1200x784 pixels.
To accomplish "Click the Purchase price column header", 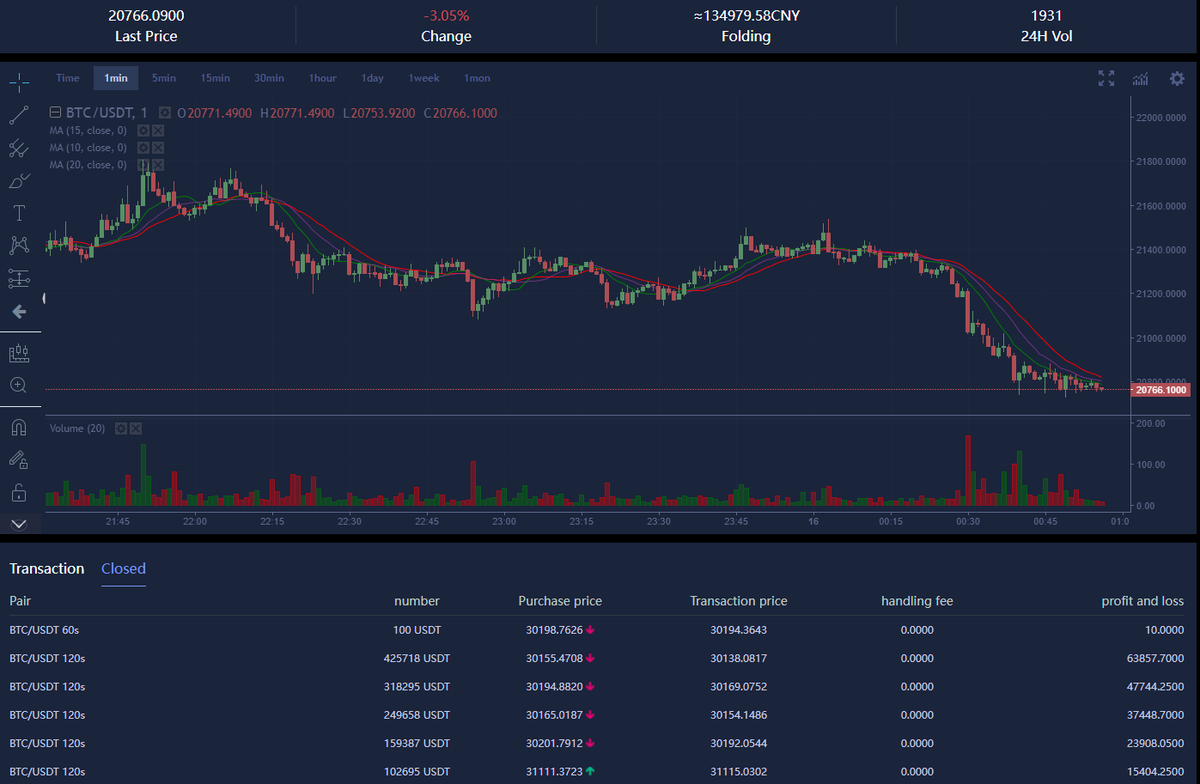I will tap(560, 601).
